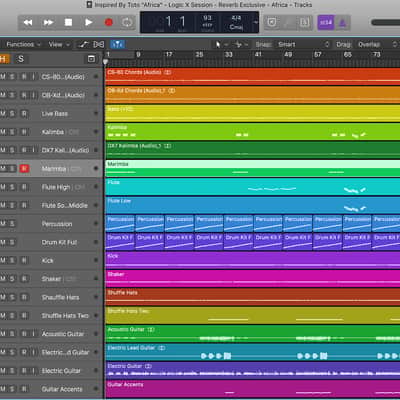
Task: Click the Kalimba track status dot
Action: (96, 132)
